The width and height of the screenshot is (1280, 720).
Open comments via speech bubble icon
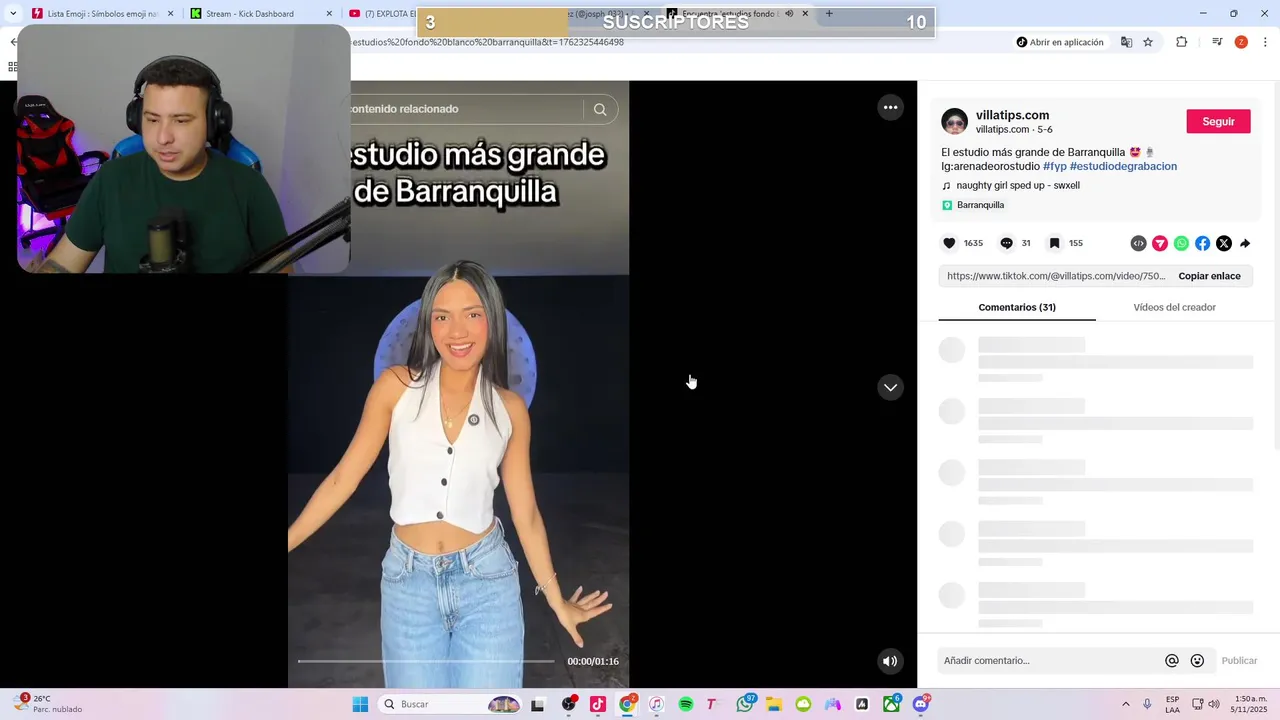coord(1006,243)
